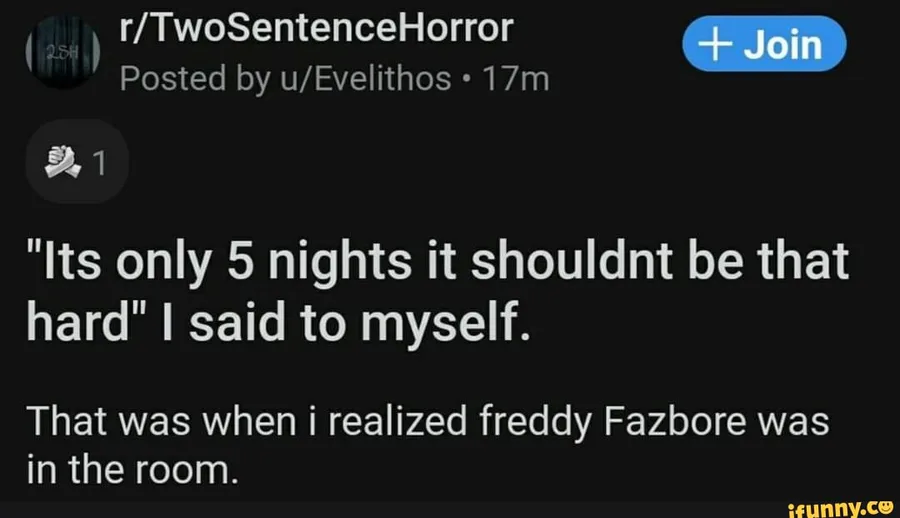Open the r/TwoSentenceHorror subreddit link
Image resolution: width=900 pixels, height=518 pixels.
pyautogui.click(x=316, y=30)
